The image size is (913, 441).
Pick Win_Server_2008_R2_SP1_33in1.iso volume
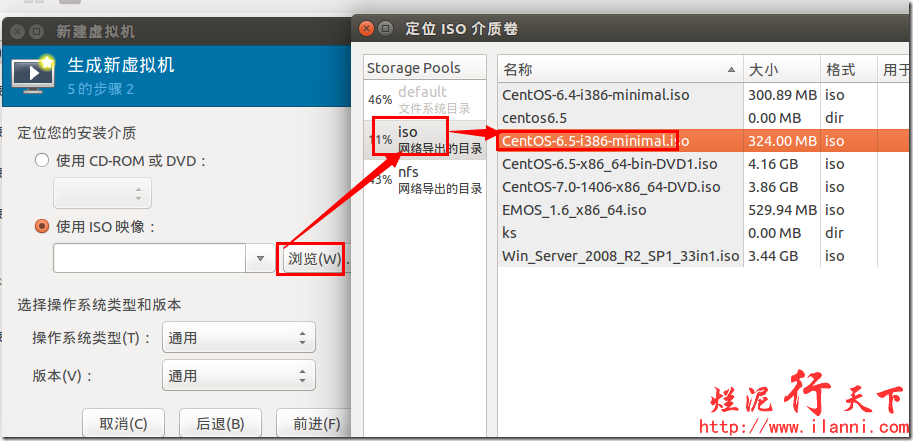tap(620, 256)
